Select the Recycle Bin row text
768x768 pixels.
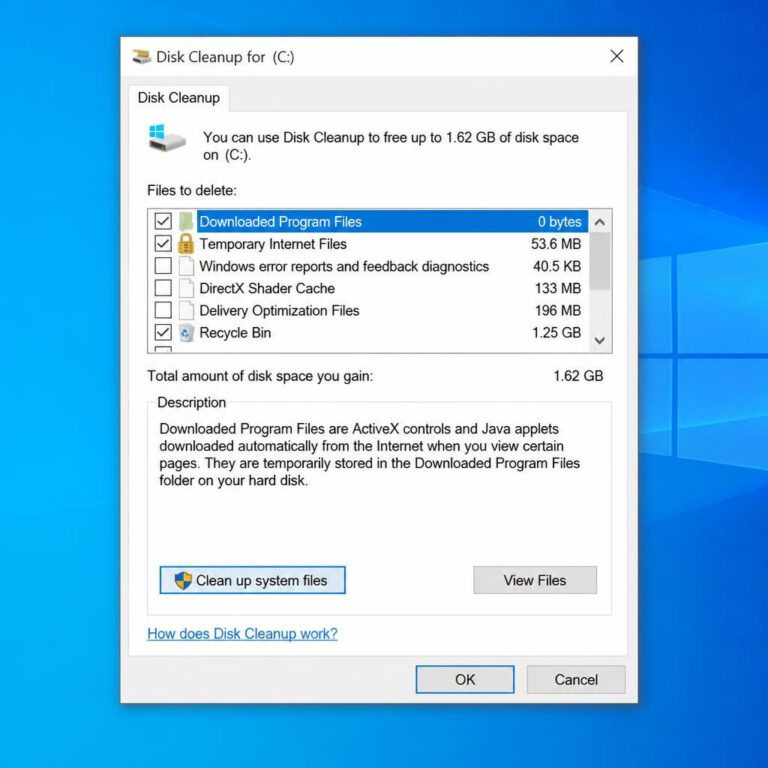(x=235, y=333)
